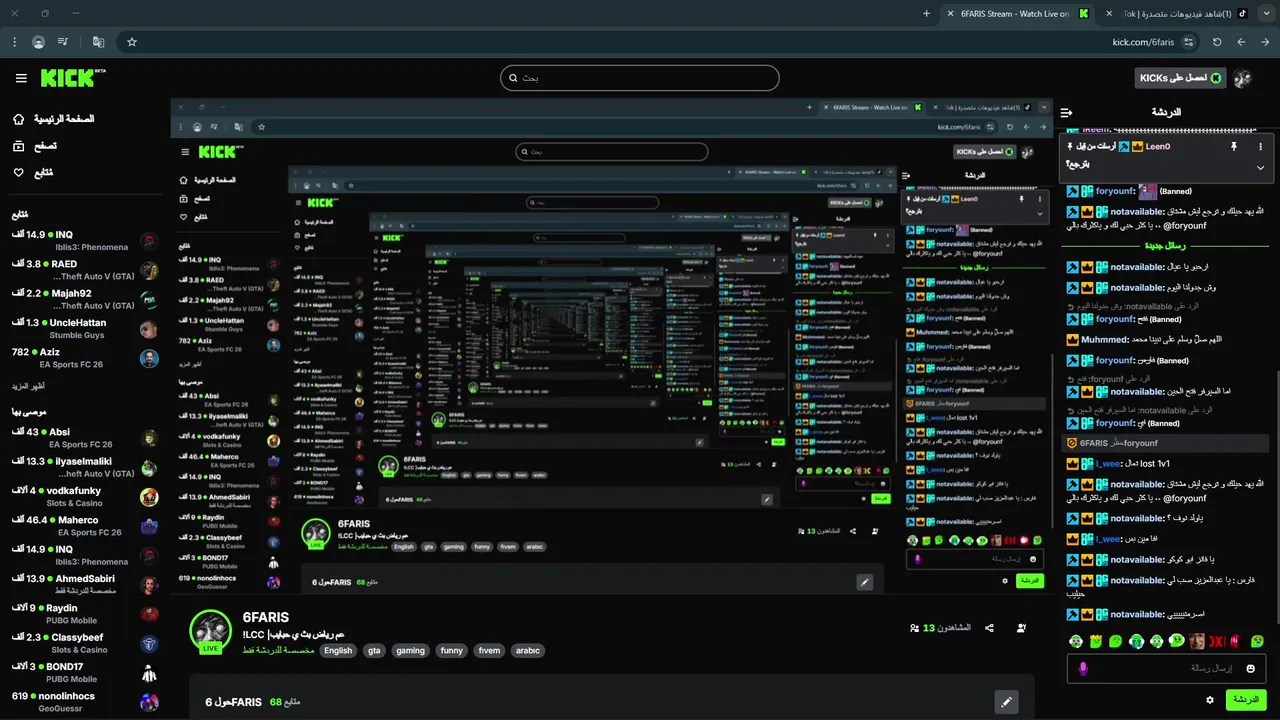The width and height of the screenshot is (1280, 720).
Task: Open the browser three-dot menu
Action: tap(14, 42)
